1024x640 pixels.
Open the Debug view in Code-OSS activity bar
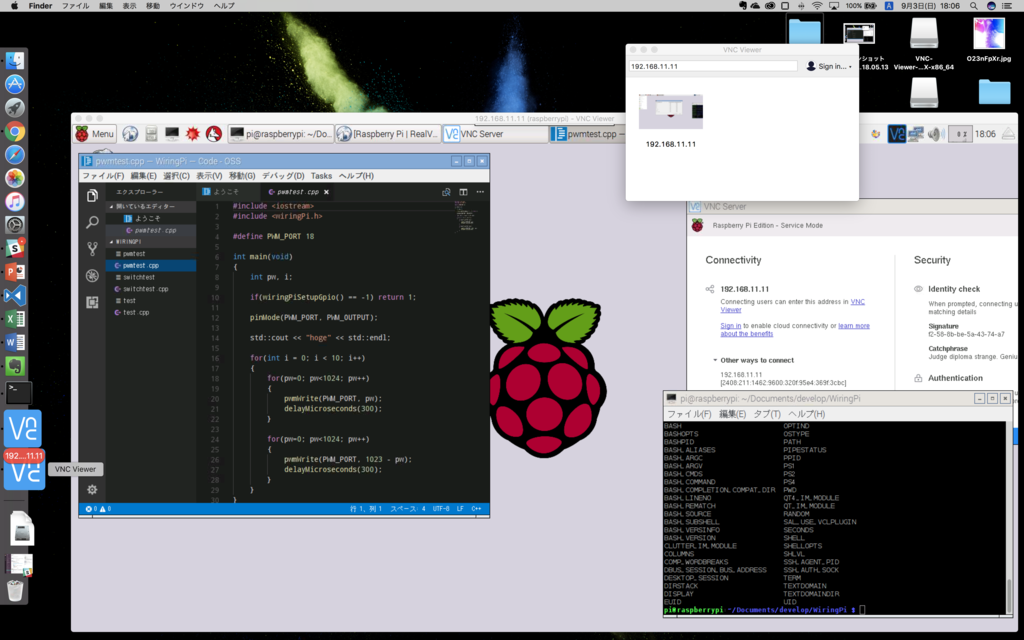tap(92, 276)
